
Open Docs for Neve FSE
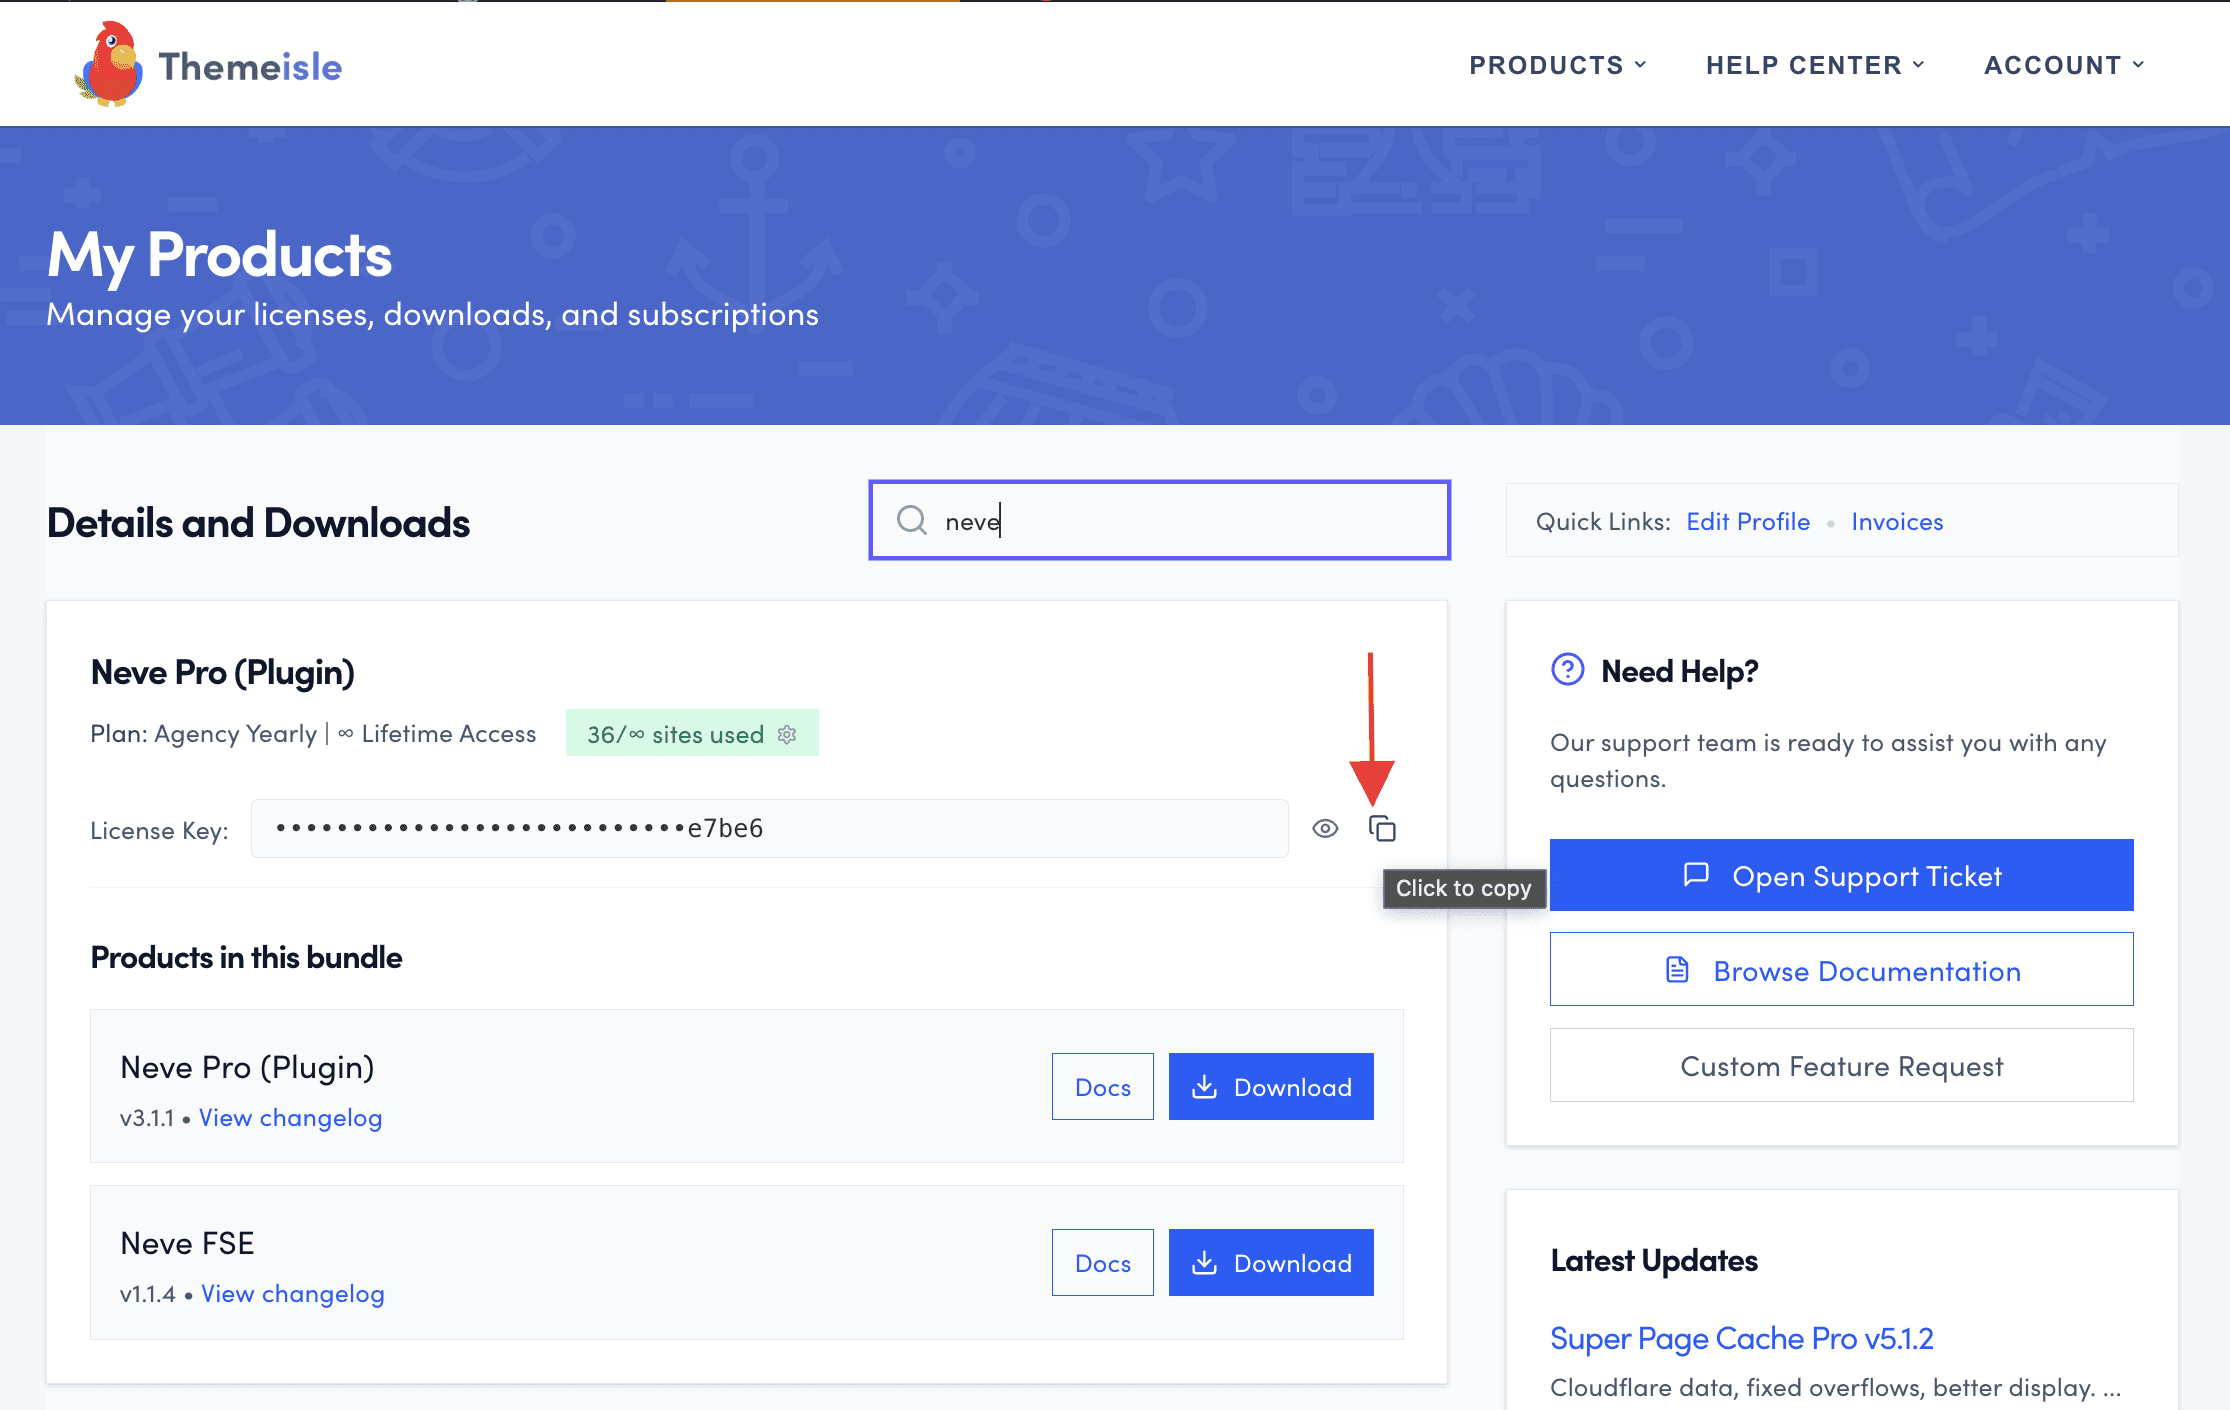point(1102,1262)
